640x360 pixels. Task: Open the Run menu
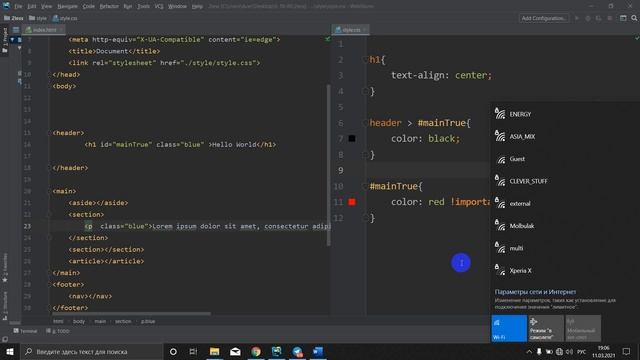pos(128,7)
